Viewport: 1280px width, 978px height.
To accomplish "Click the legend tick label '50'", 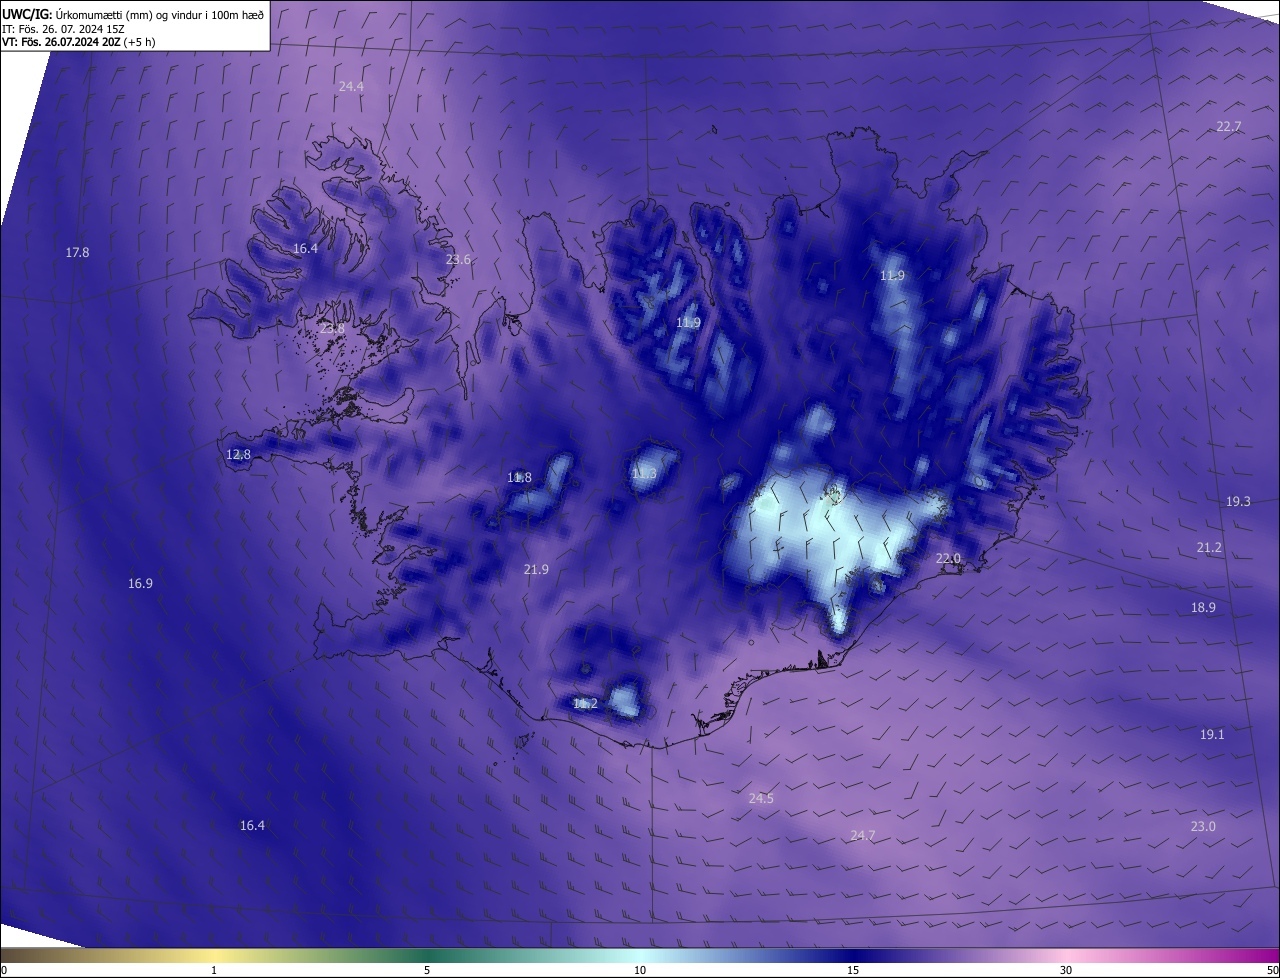I will [x=1272, y=970].
